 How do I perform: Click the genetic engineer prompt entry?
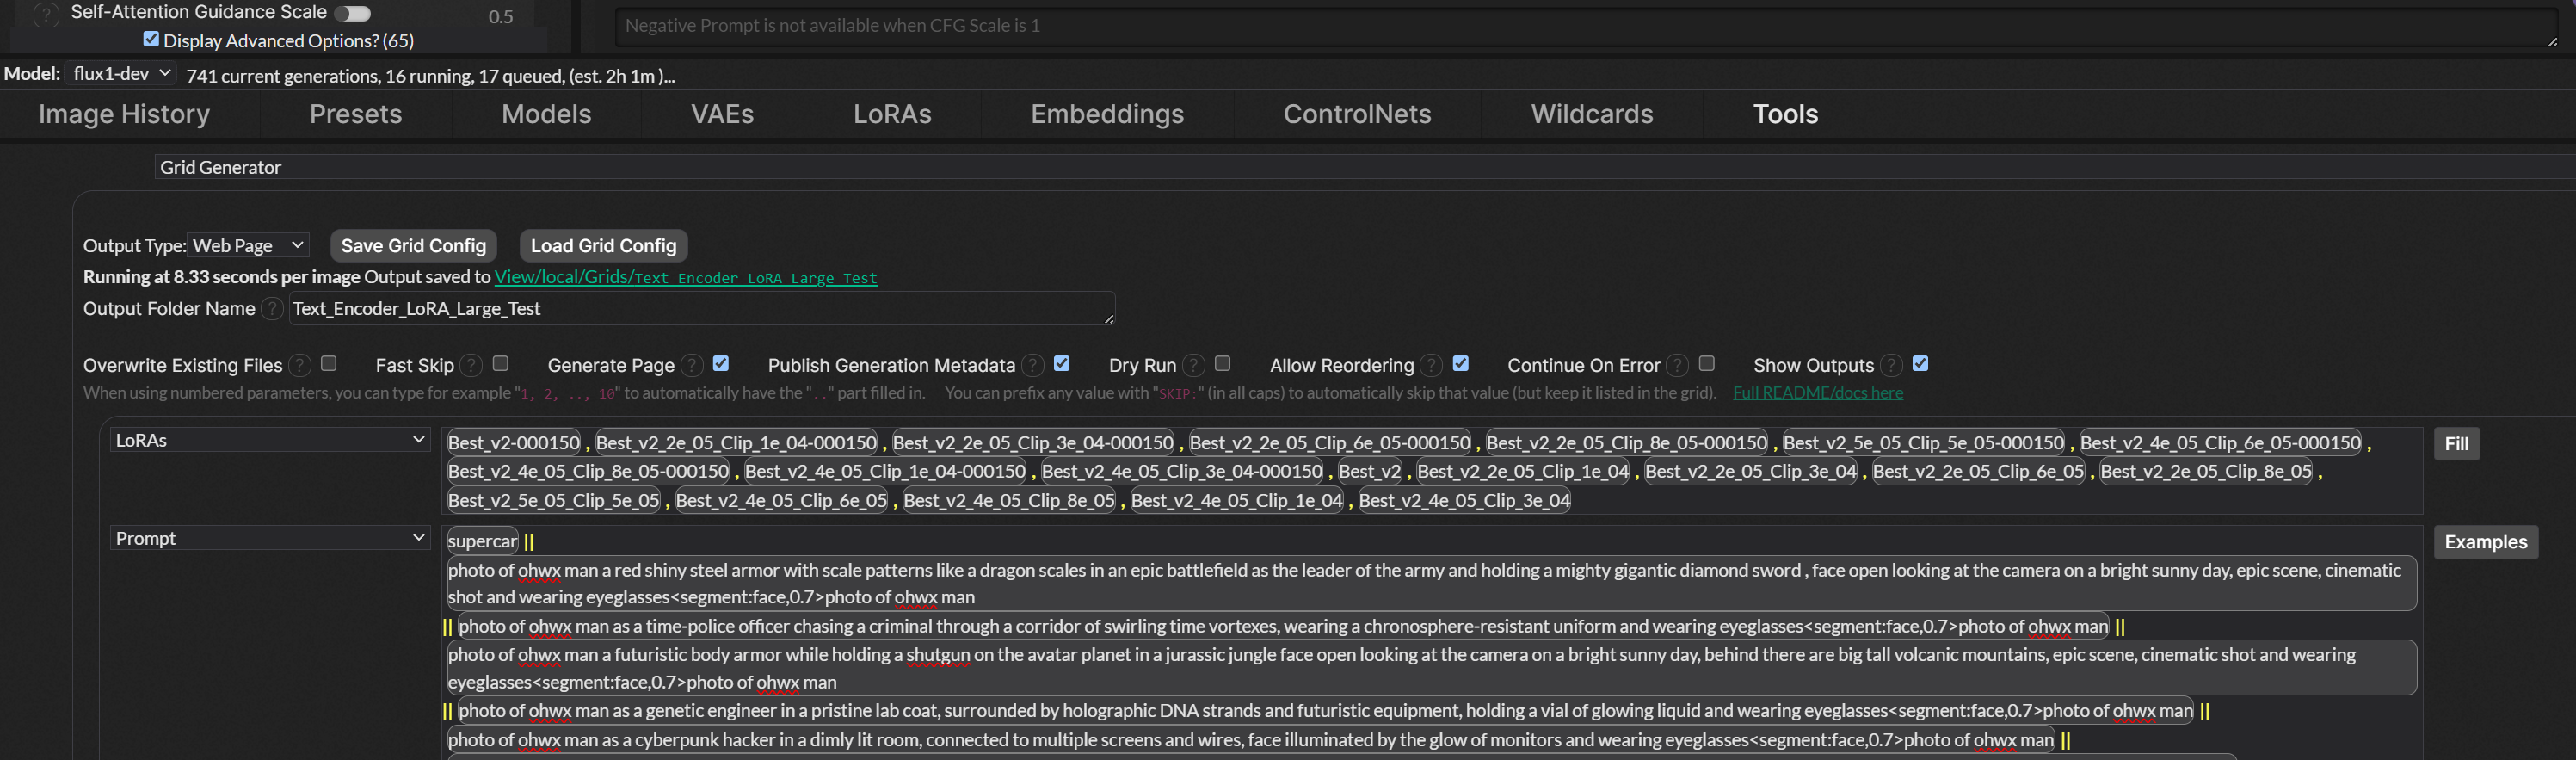tap(1325, 711)
